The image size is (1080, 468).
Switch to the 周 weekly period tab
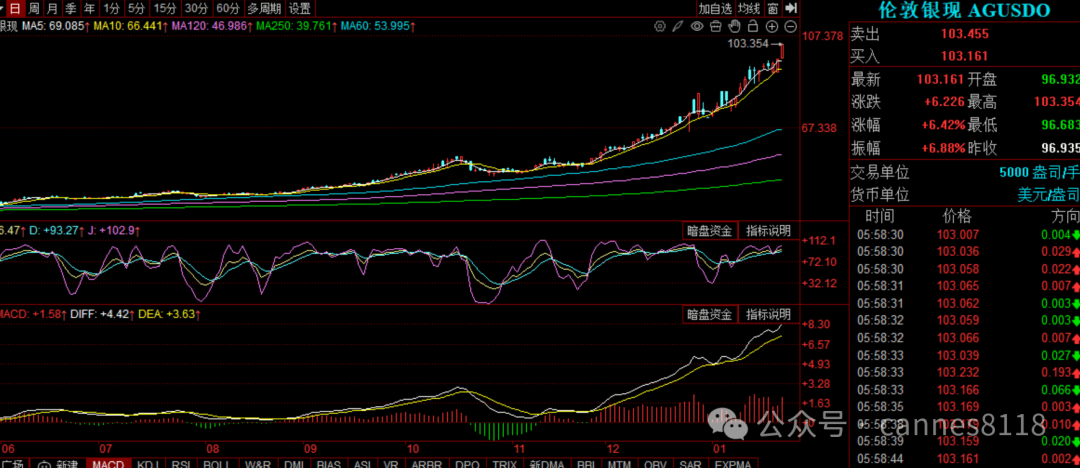pyautogui.click(x=34, y=8)
